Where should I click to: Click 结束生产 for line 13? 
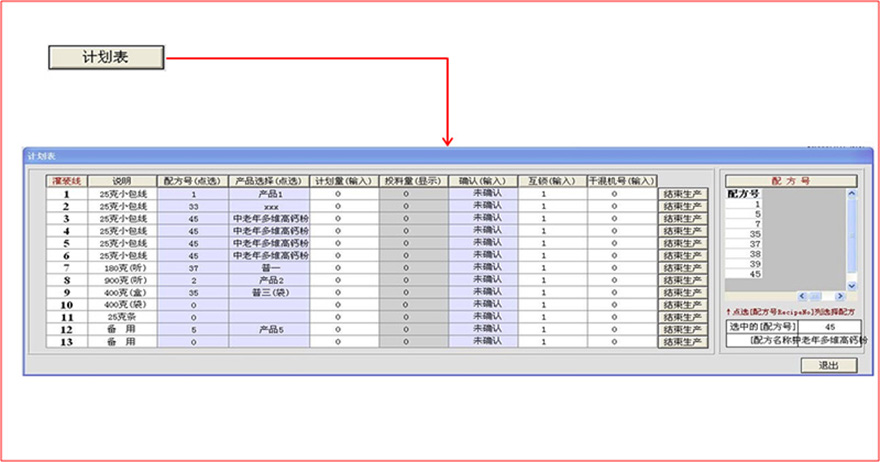(x=683, y=342)
